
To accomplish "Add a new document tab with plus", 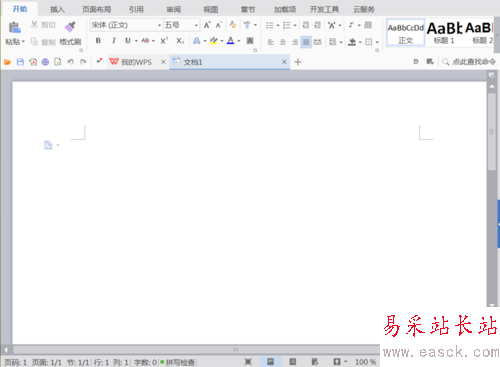I will point(298,62).
